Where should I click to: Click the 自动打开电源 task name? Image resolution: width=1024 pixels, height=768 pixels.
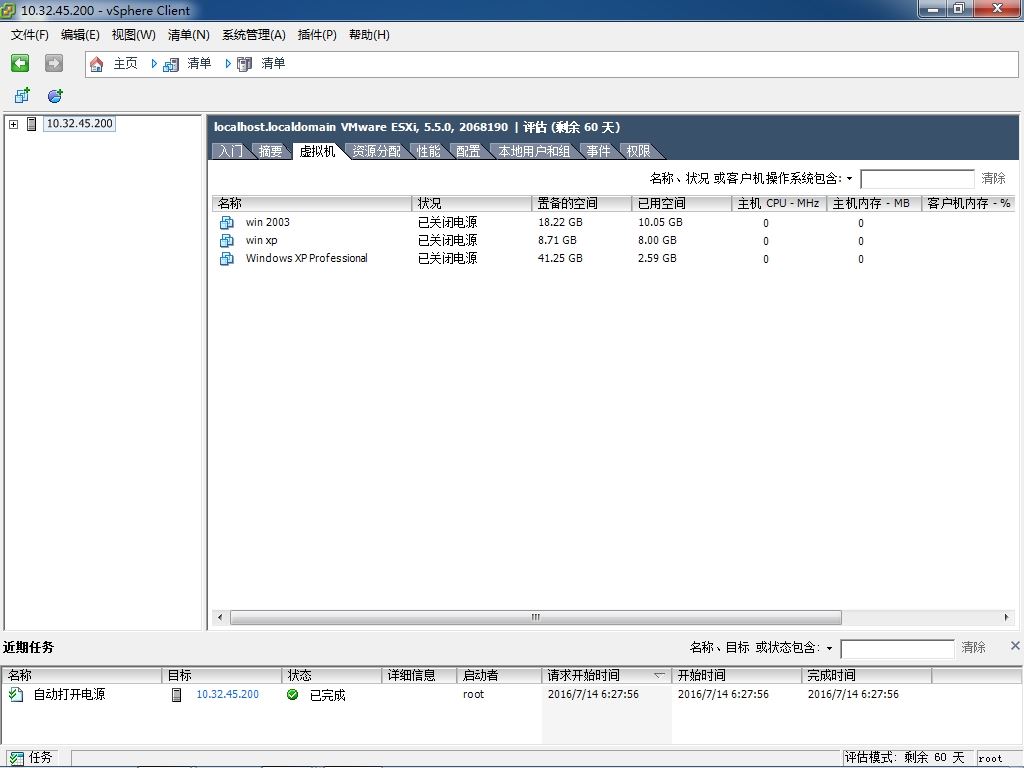click(x=69, y=694)
